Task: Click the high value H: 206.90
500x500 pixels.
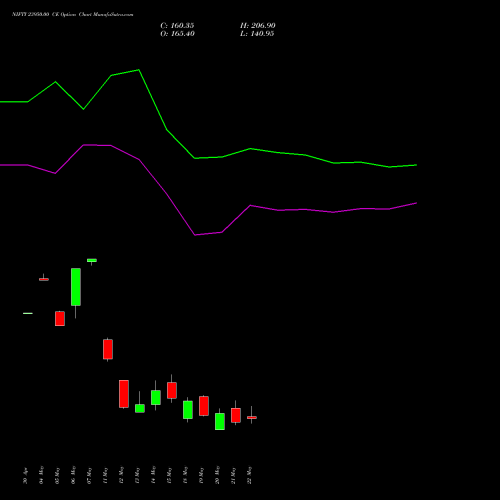Action: 258,26
